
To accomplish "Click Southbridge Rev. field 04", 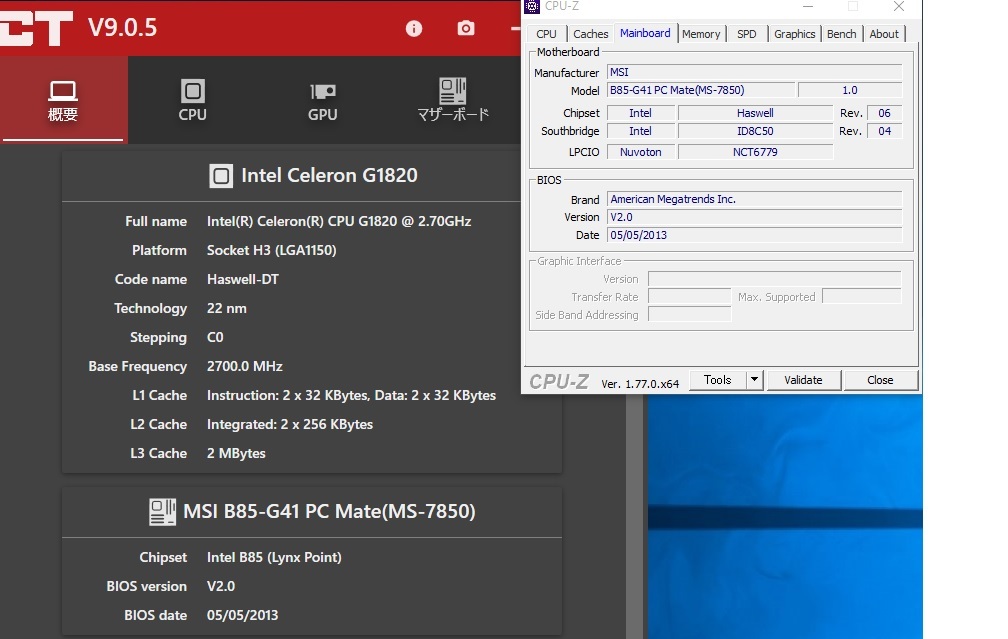I will [x=885, y=131].
